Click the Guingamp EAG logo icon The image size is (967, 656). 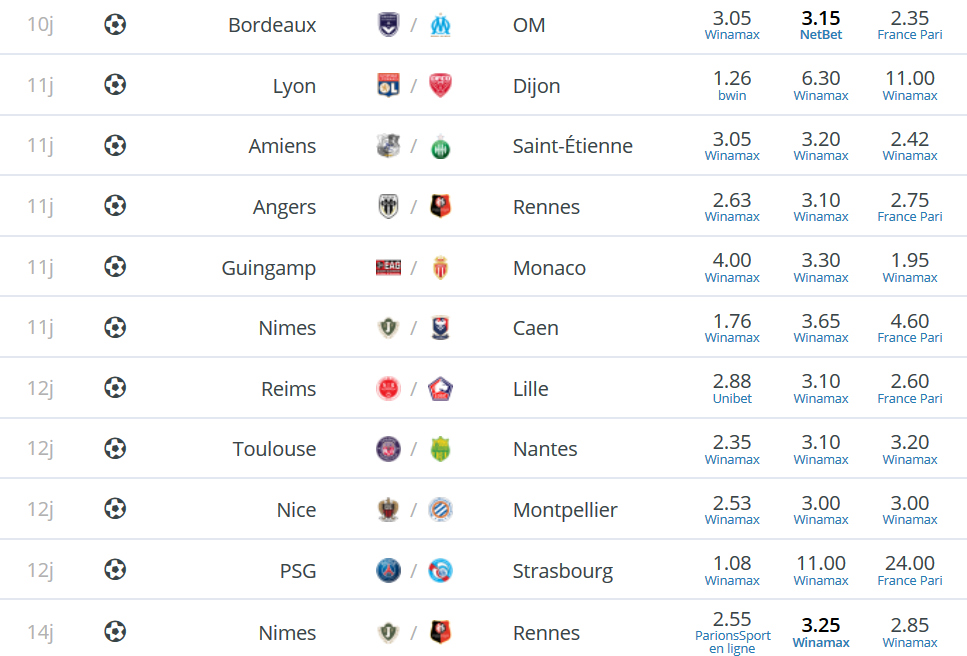389,268
